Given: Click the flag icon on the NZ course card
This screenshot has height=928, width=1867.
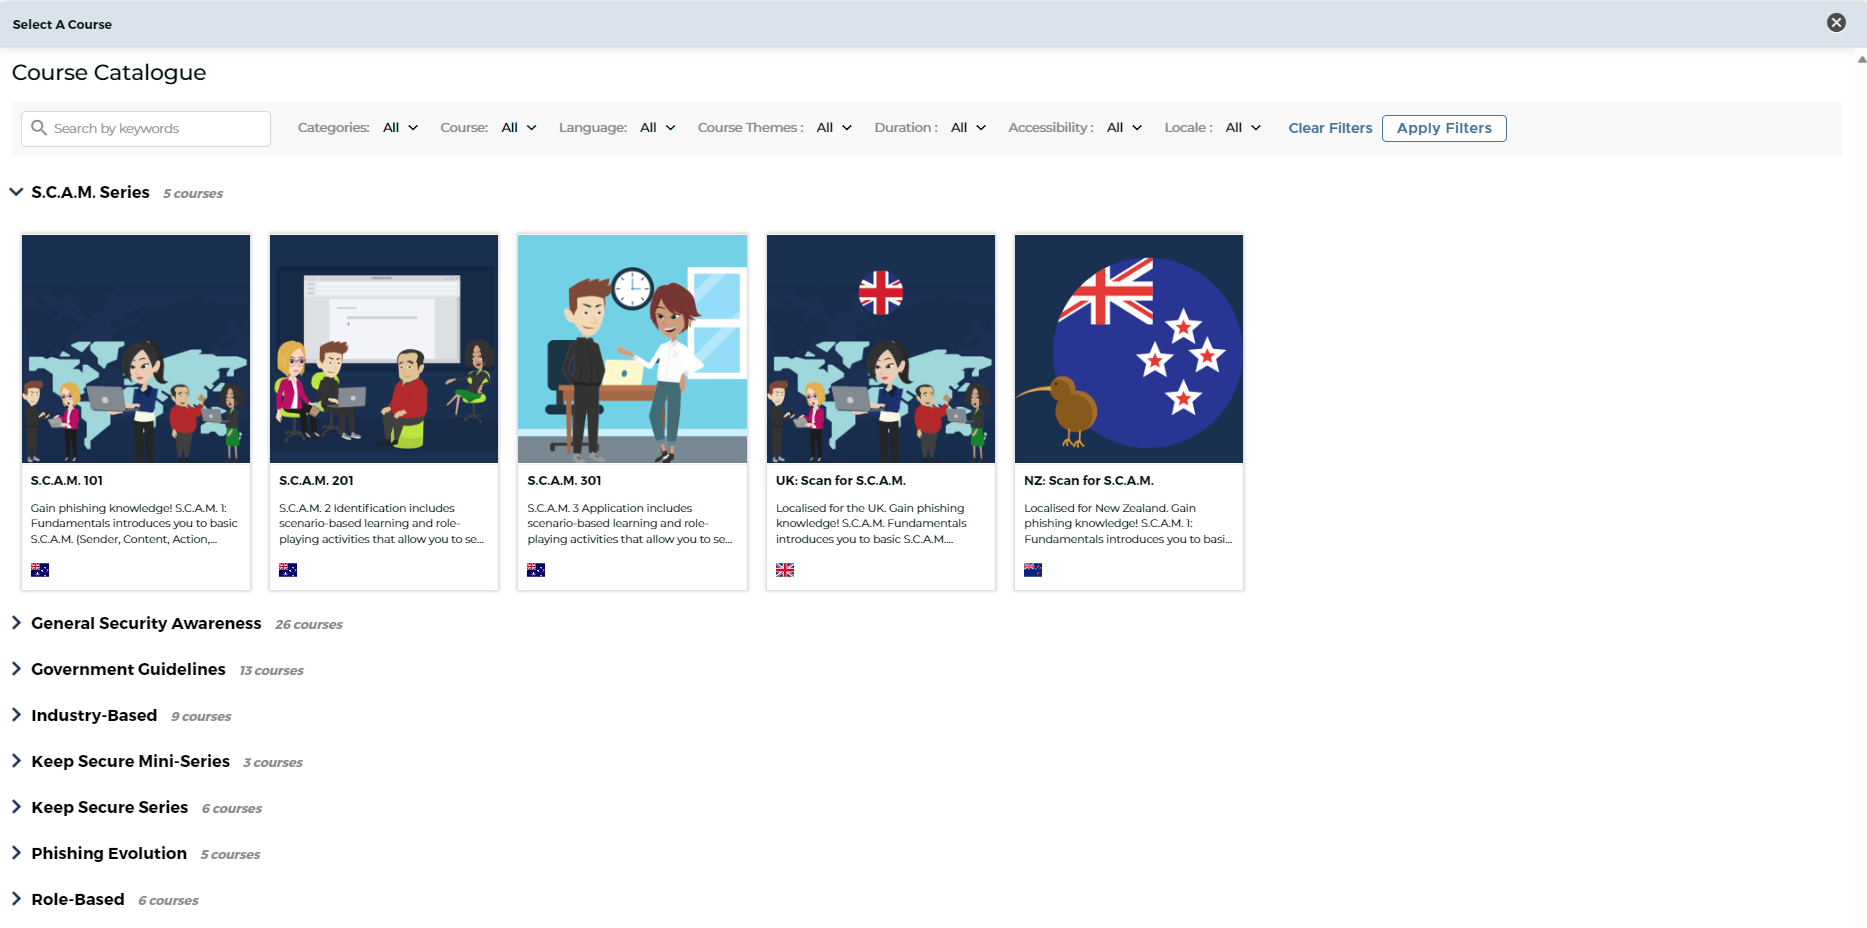Looking at the screenshot, I should [x=1033, y=570].
